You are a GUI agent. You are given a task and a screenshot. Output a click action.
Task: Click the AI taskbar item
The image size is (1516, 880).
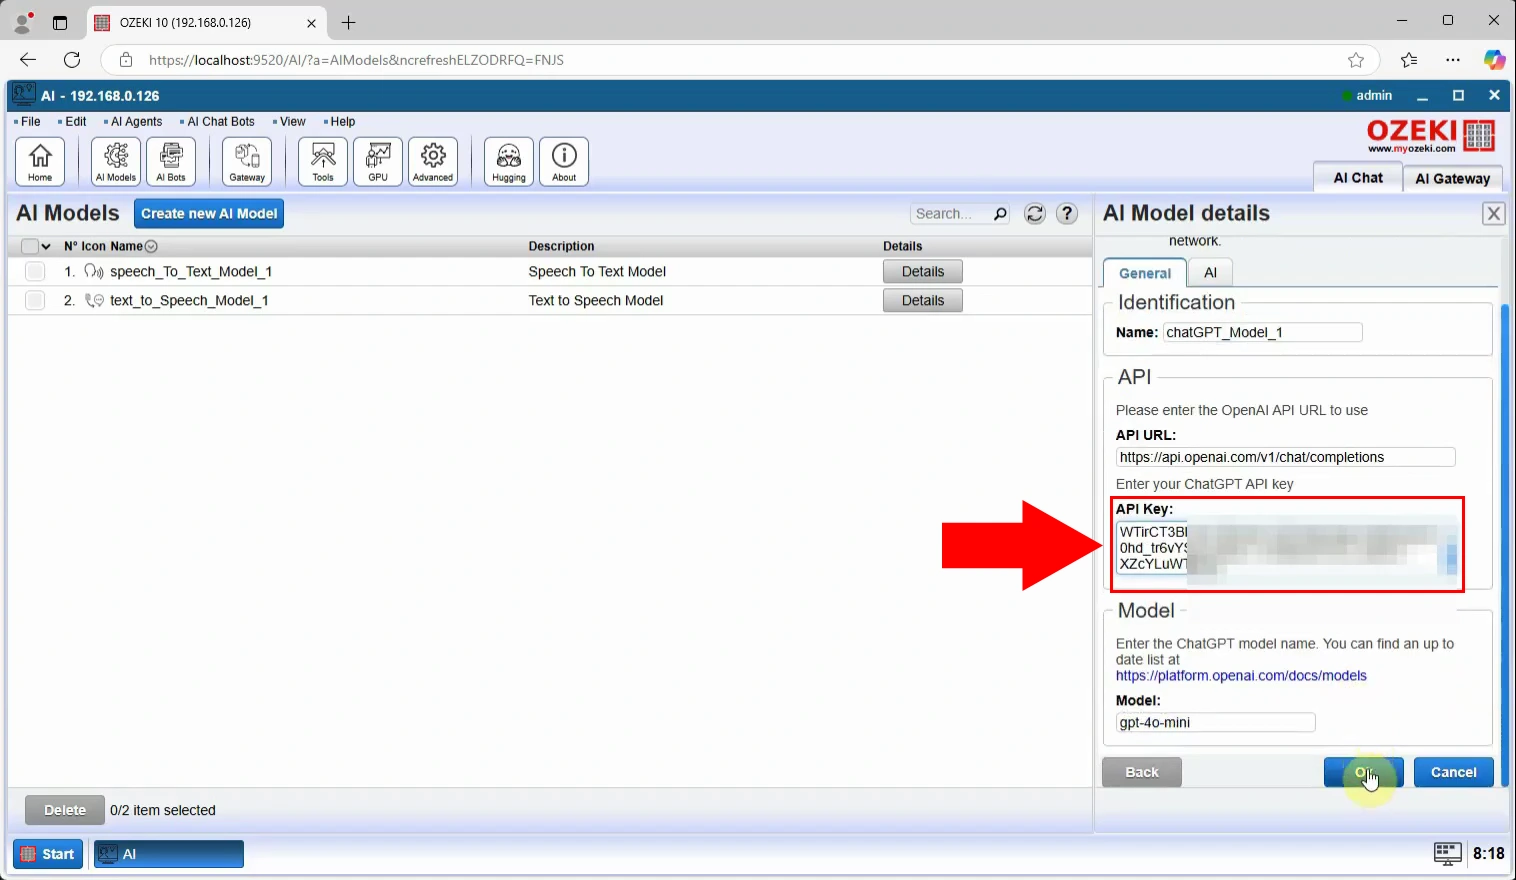coord(169,854)
